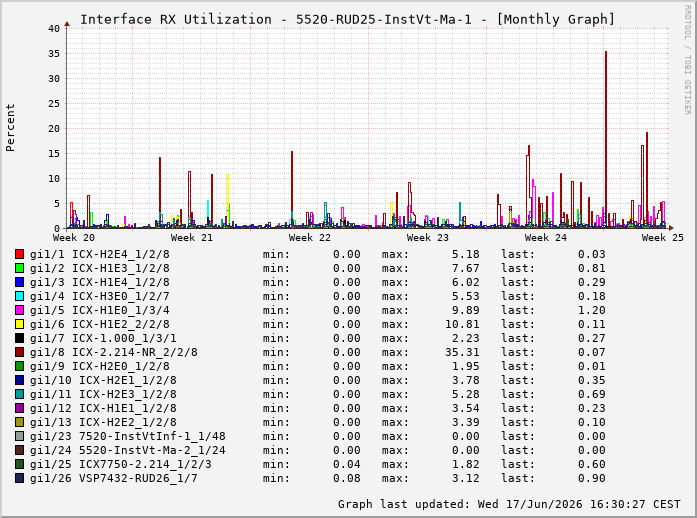Click the teal swatch for gi1/11
This screenshot has height=518, width=697.
(19, 394)
